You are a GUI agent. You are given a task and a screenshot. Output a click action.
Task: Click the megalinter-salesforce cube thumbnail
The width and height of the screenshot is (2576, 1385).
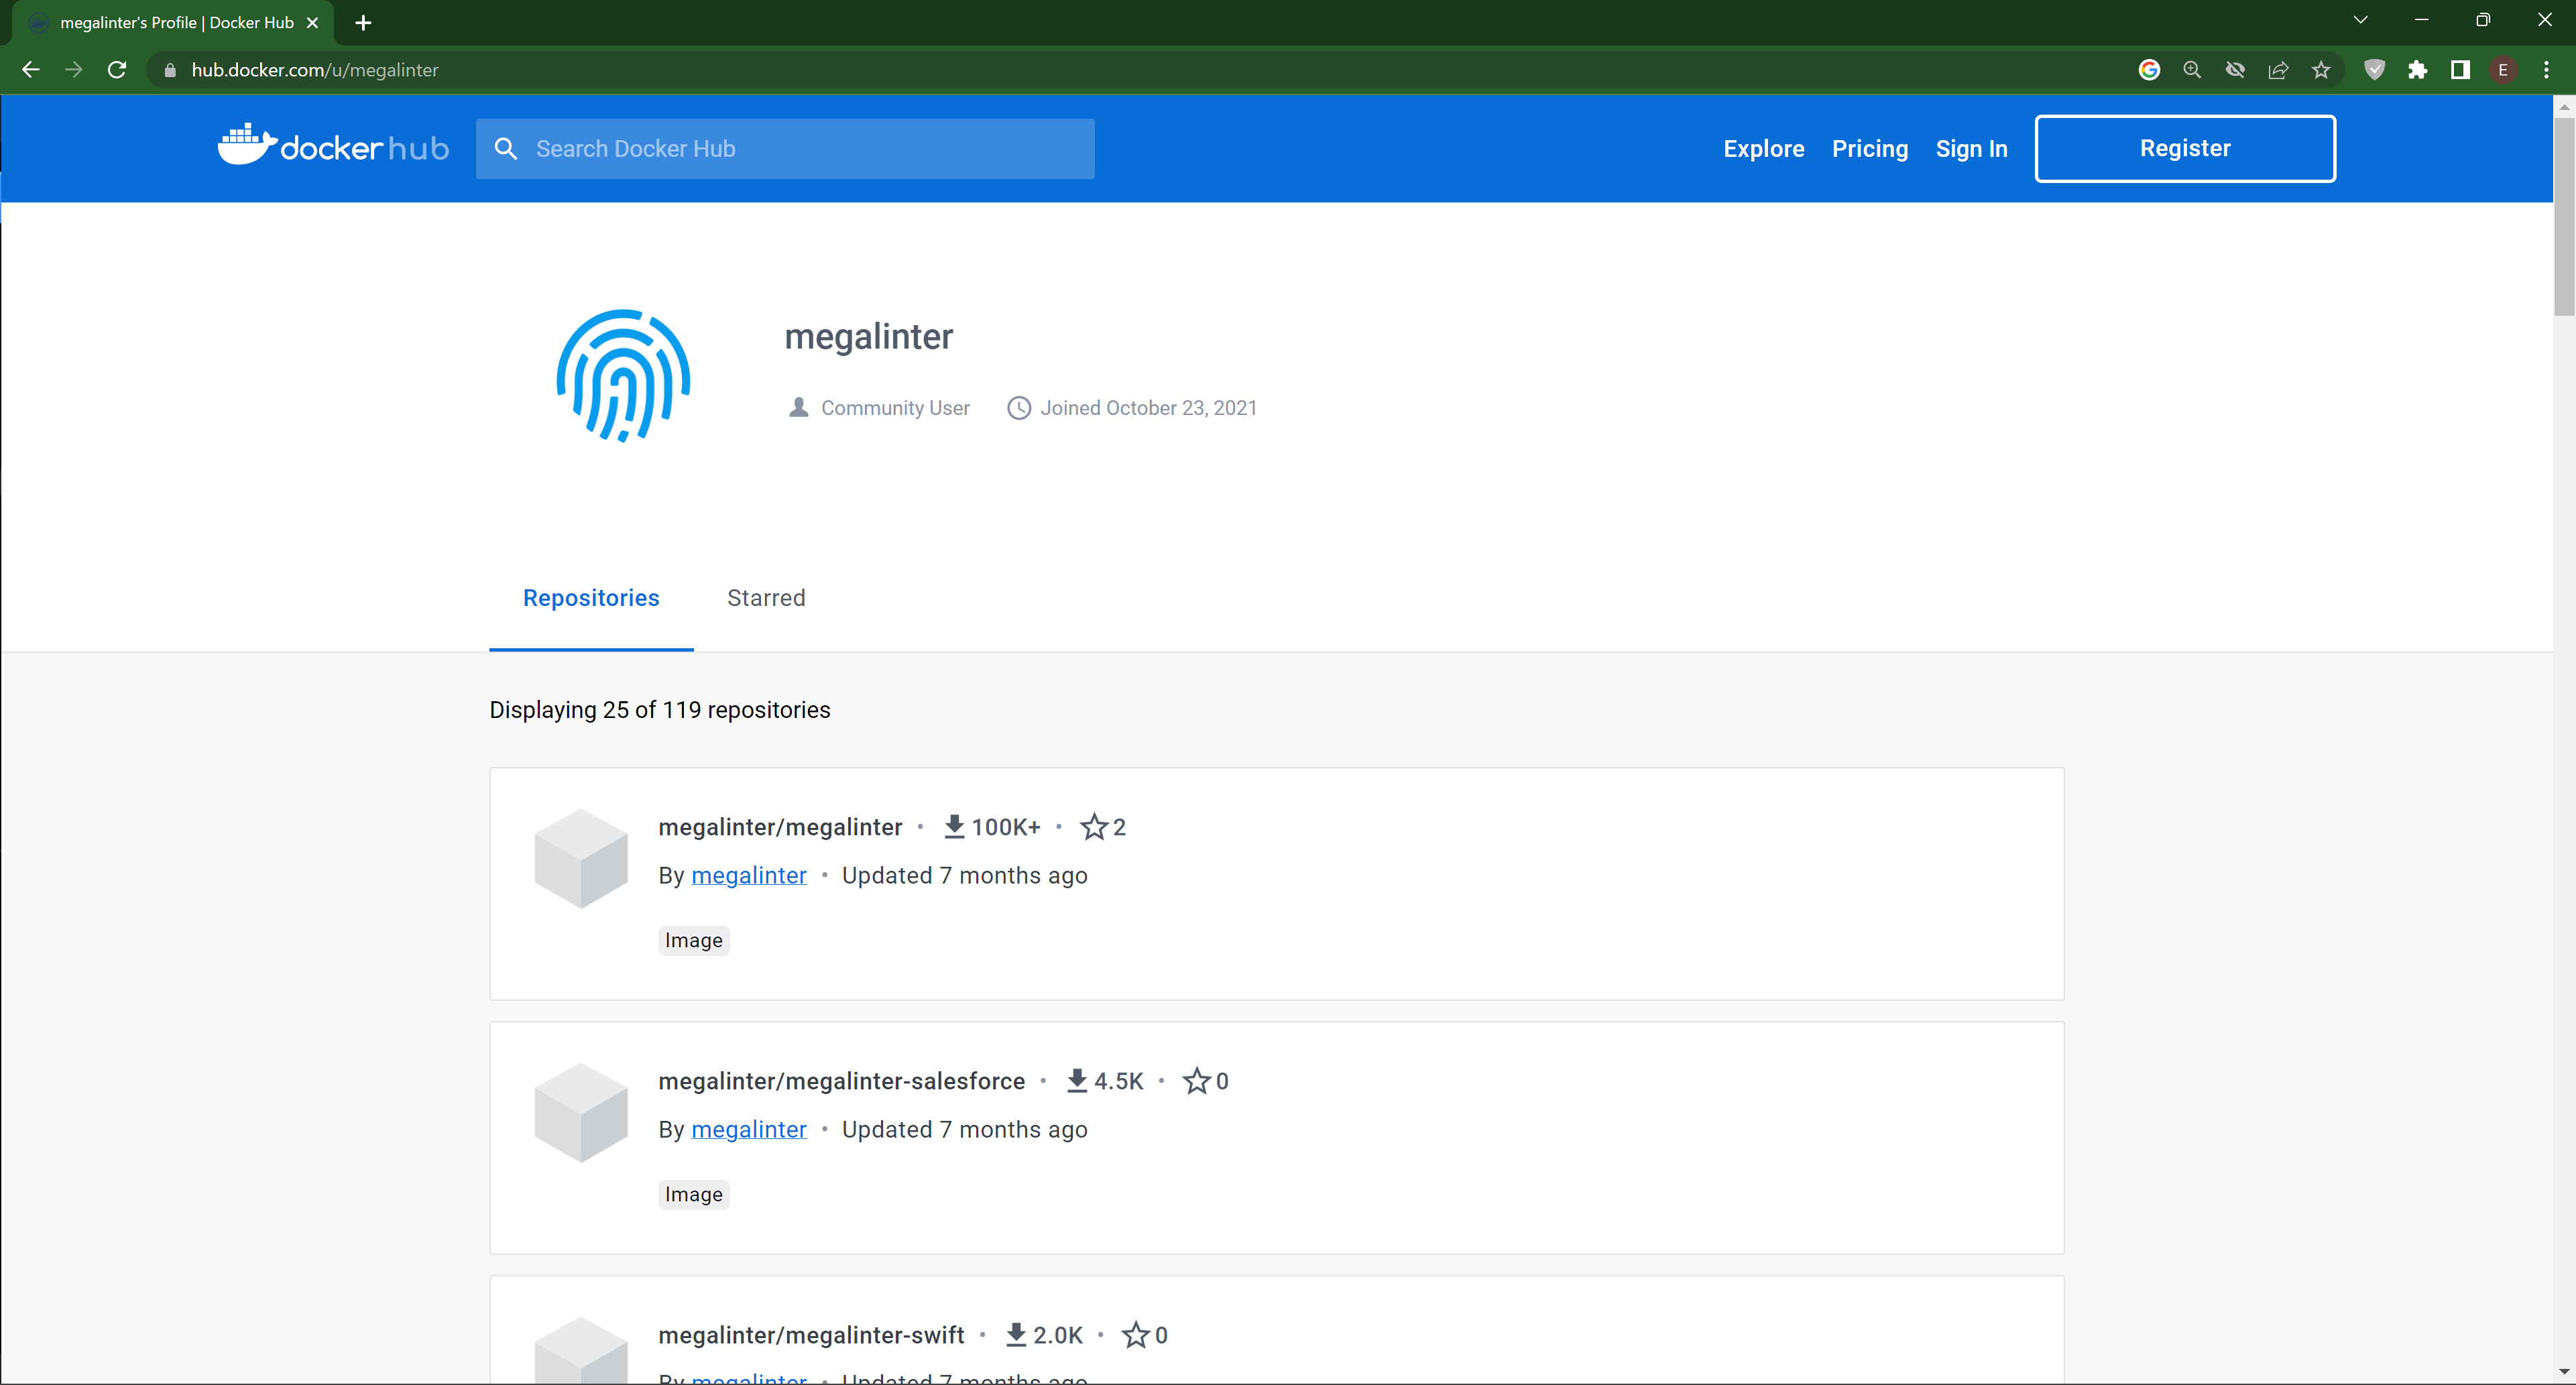click(x=581, y=1112)
